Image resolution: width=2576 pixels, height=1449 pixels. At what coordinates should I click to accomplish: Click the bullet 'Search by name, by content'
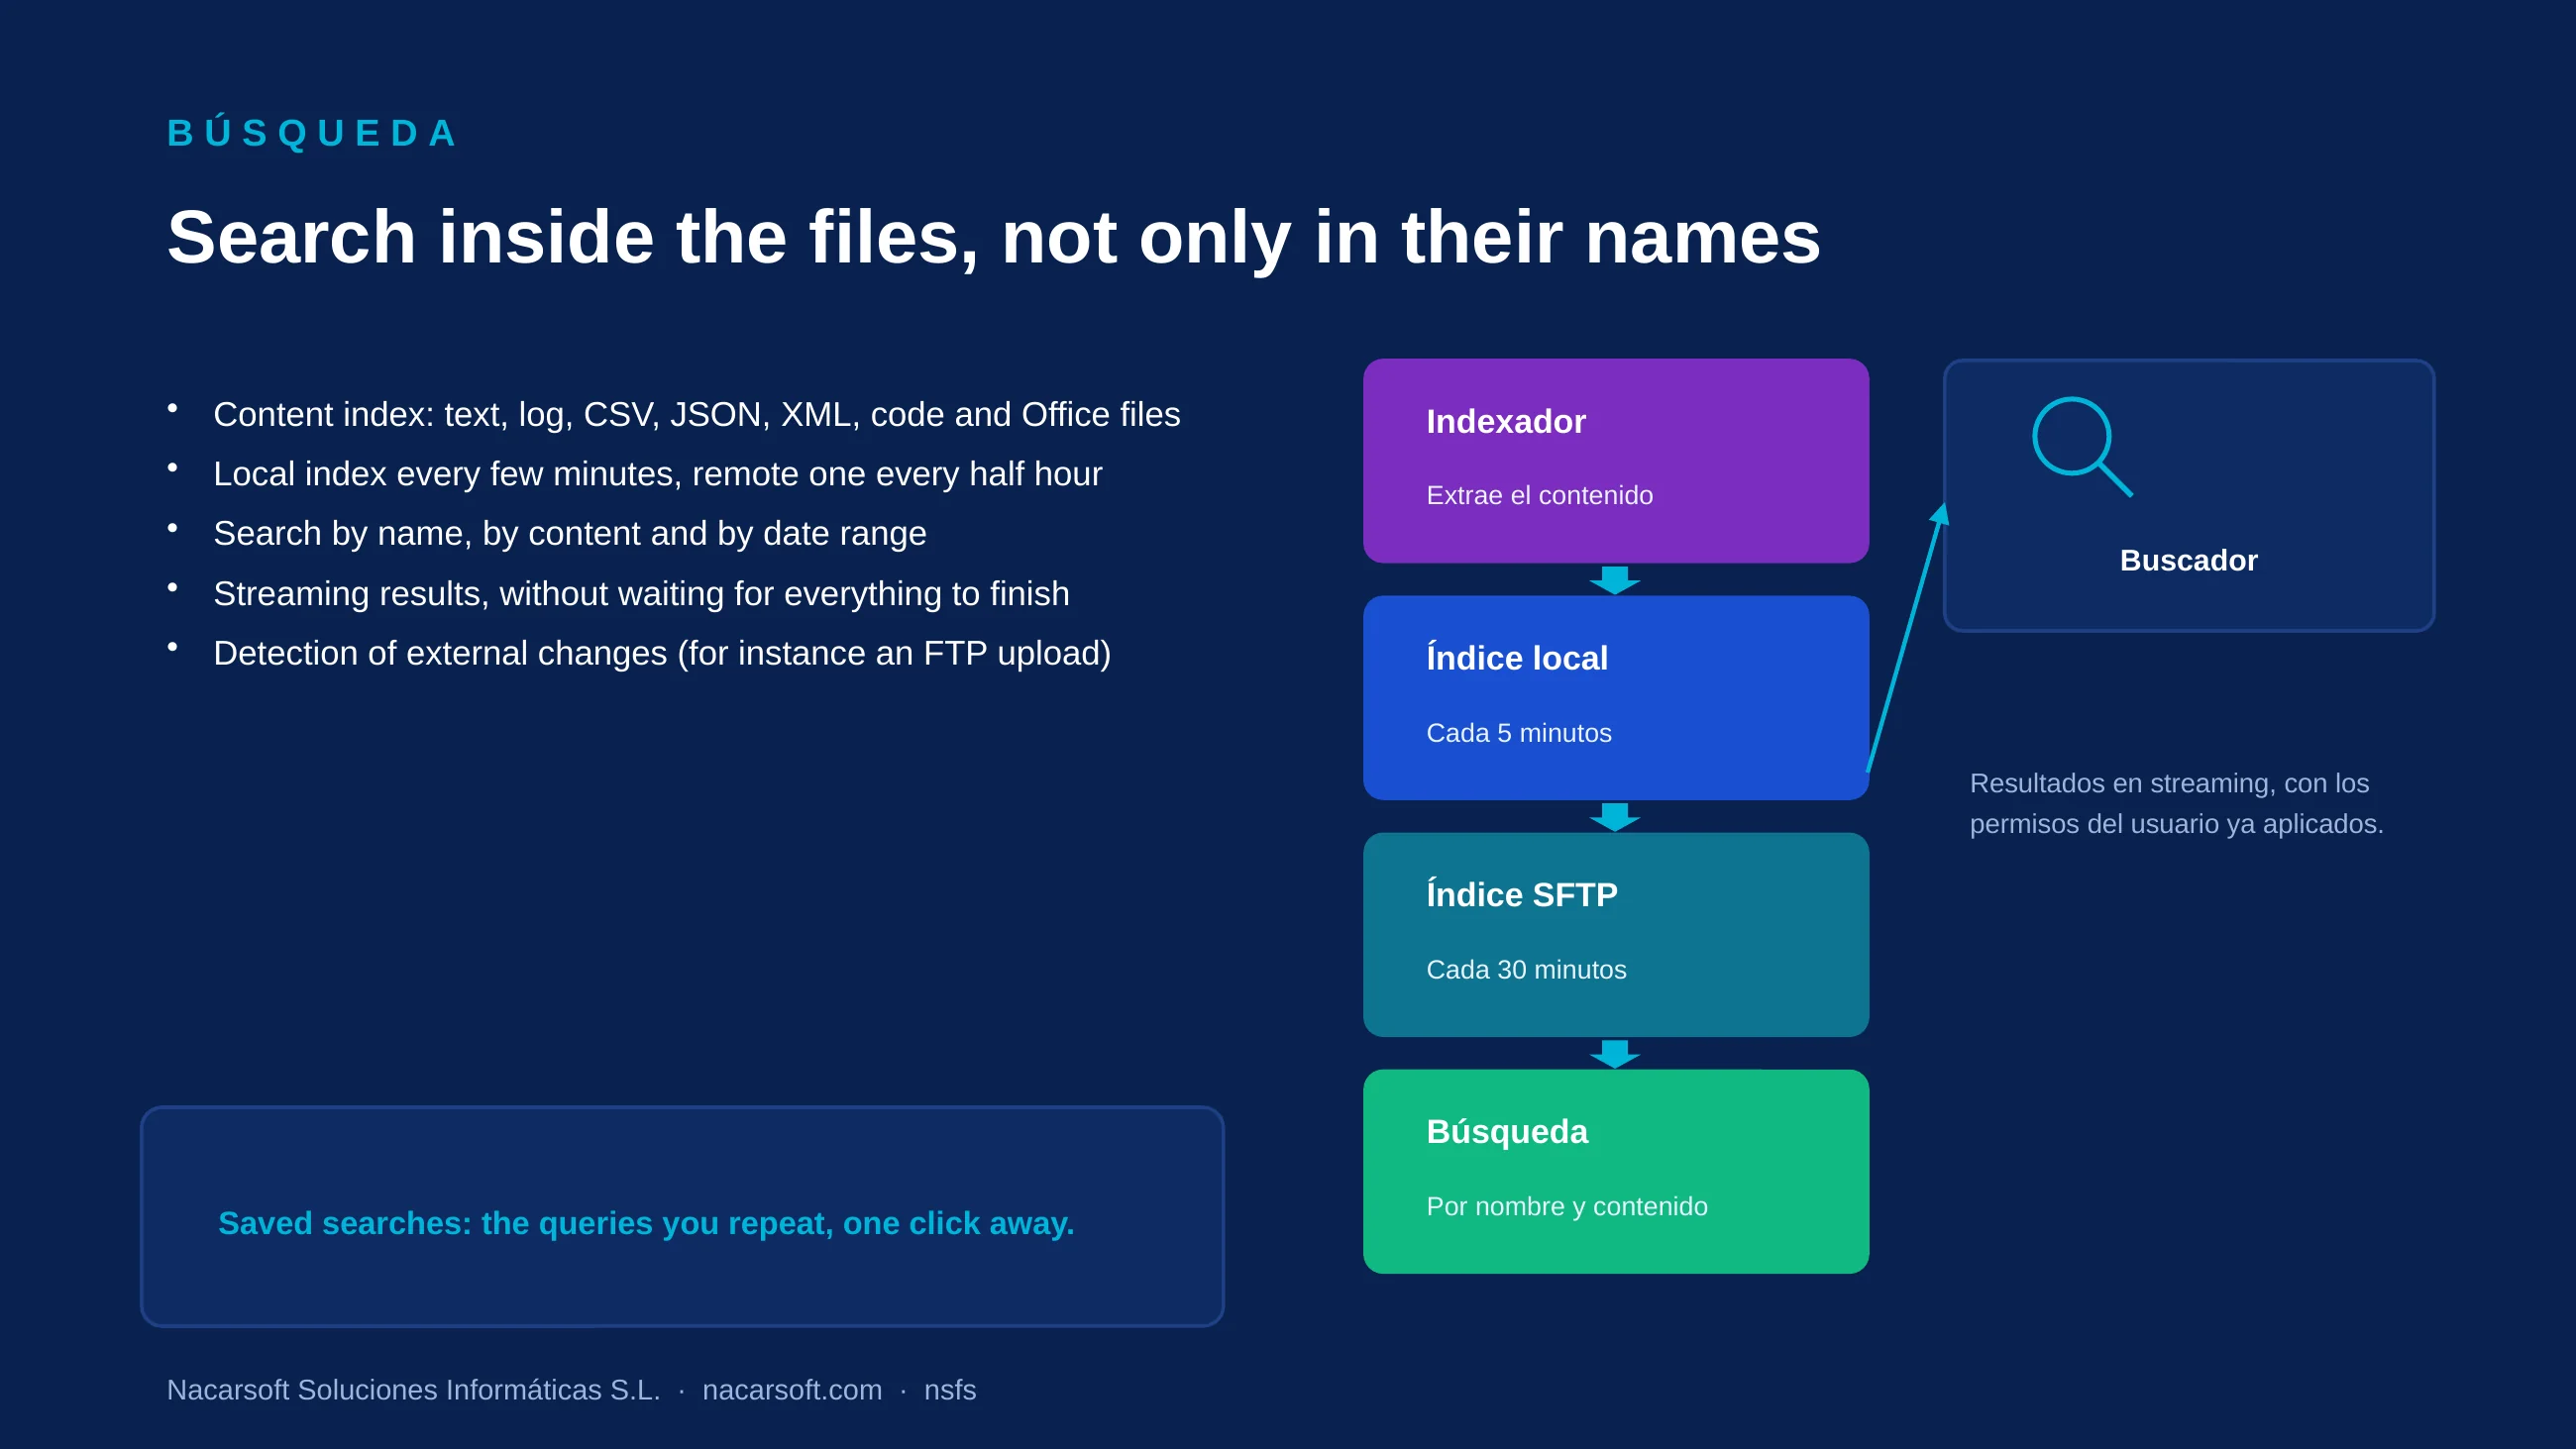(570, 533)
